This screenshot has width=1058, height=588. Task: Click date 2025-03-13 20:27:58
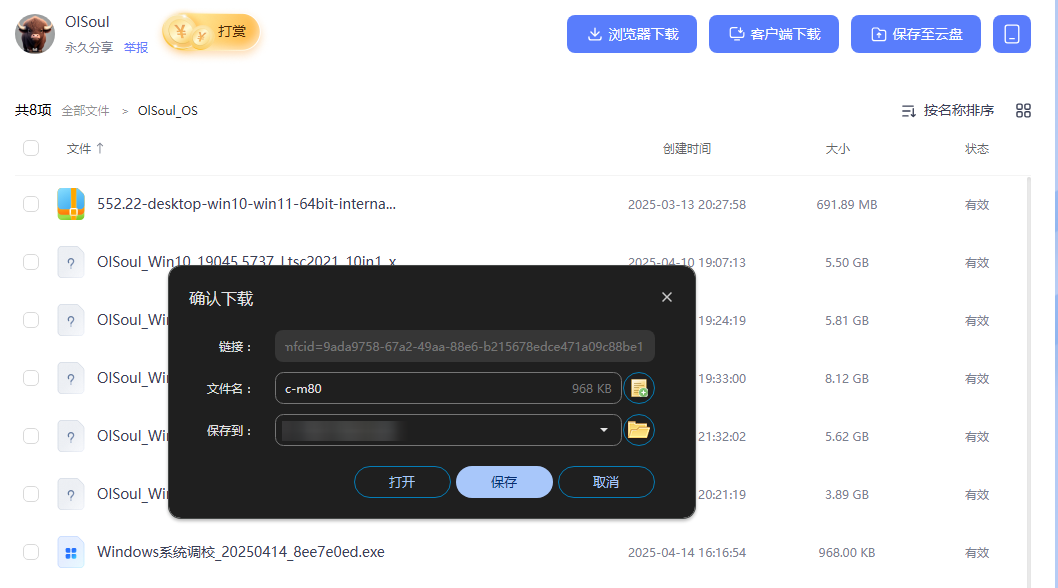pyautogui.click(x=687, y=205)
